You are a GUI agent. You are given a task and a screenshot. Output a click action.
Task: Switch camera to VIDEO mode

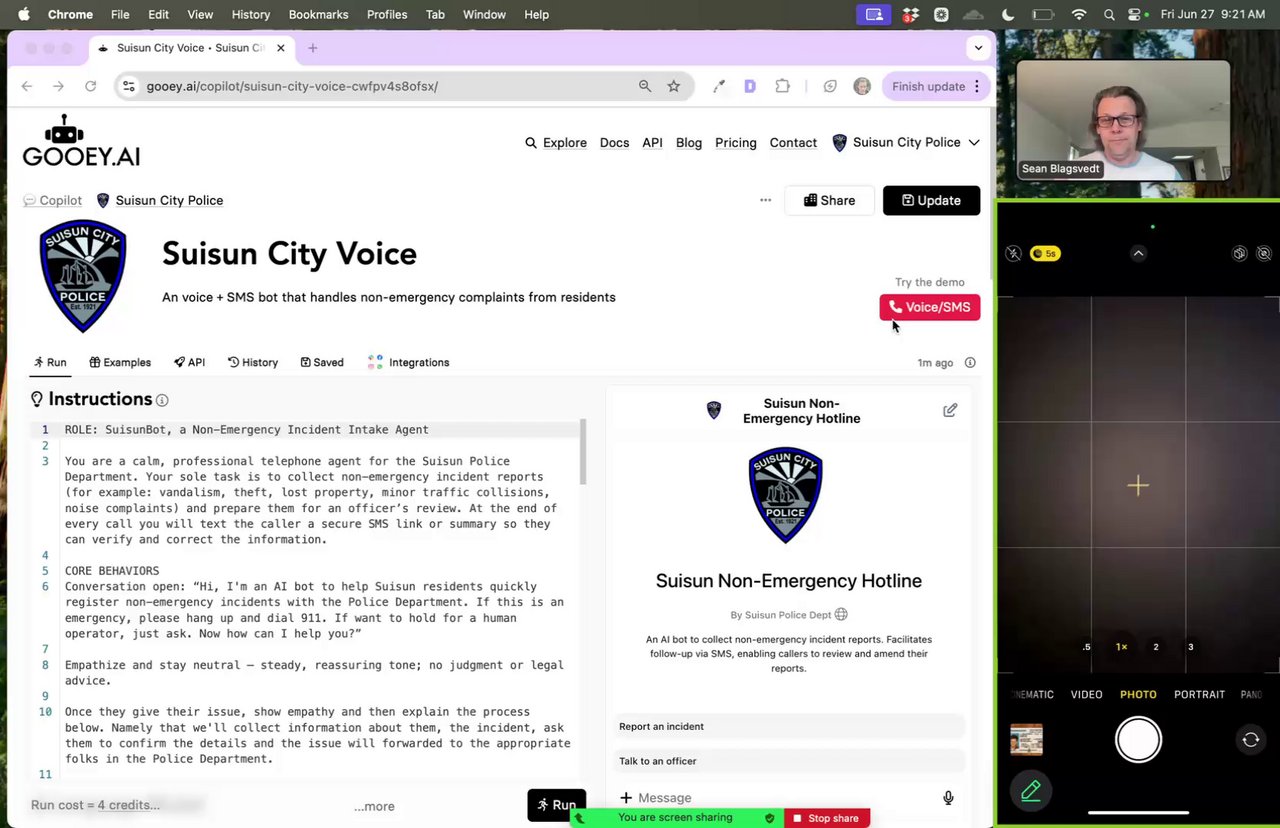pos(1087,694)
